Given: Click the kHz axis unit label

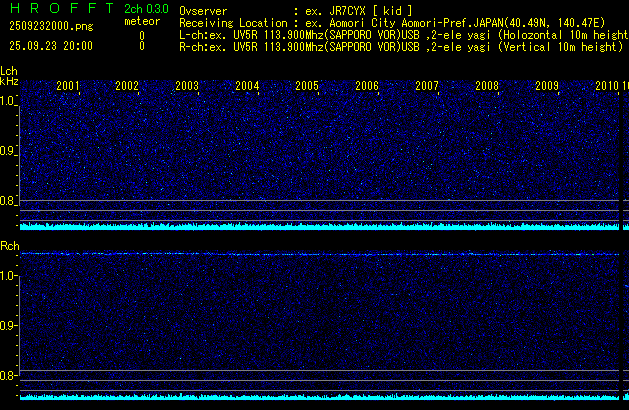Looking at the screenshot, I should (9, 84).
